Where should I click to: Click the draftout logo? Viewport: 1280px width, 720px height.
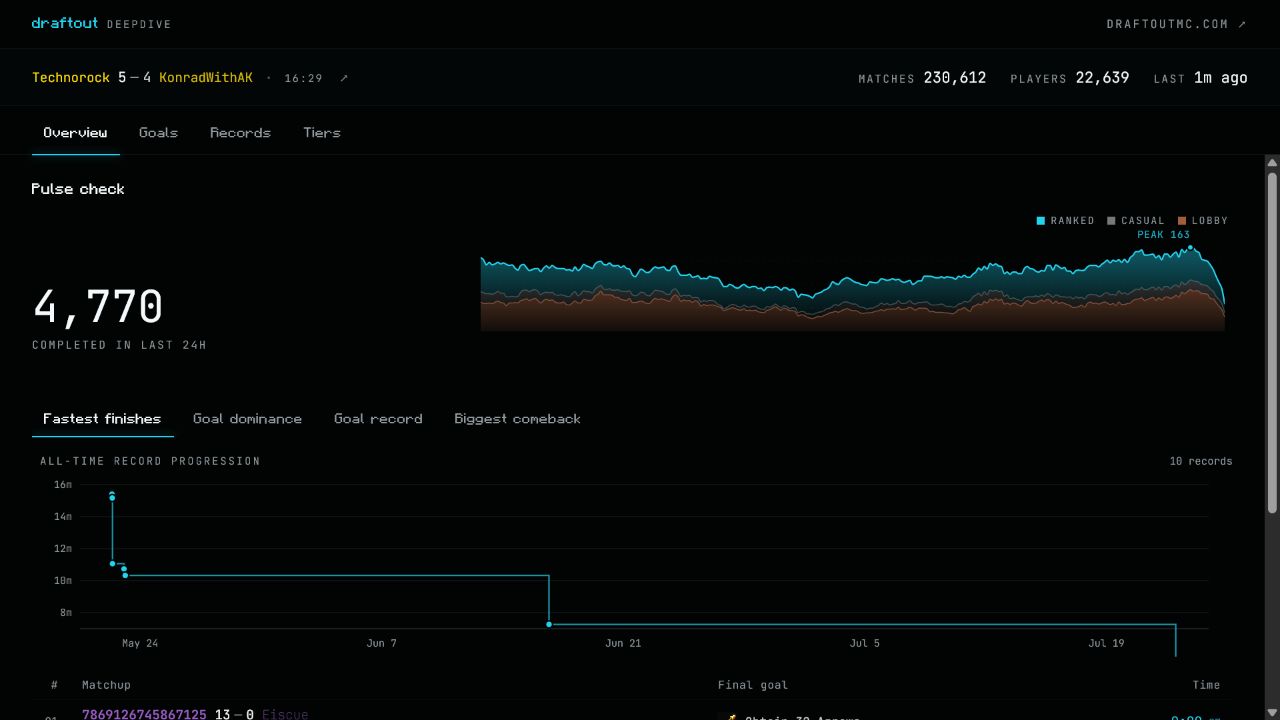[65, 23]
